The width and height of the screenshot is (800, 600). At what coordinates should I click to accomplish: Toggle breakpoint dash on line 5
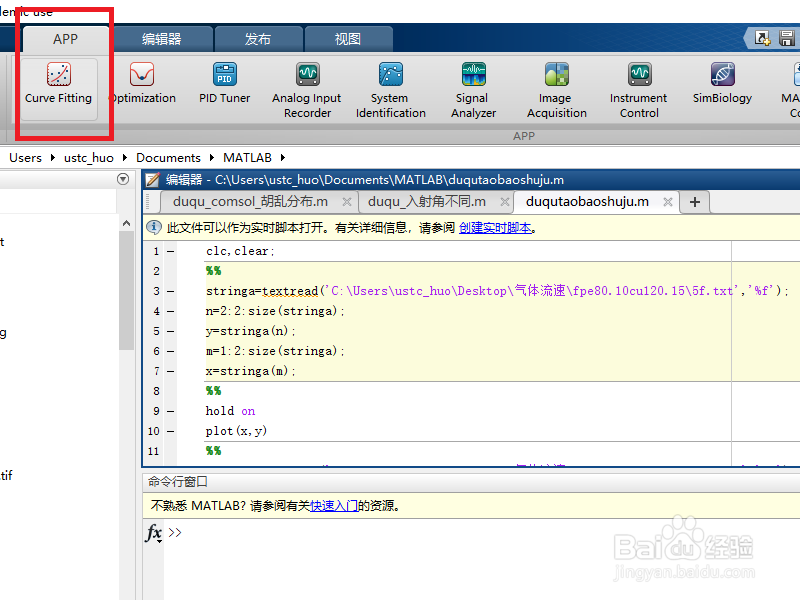coord(170,331)
